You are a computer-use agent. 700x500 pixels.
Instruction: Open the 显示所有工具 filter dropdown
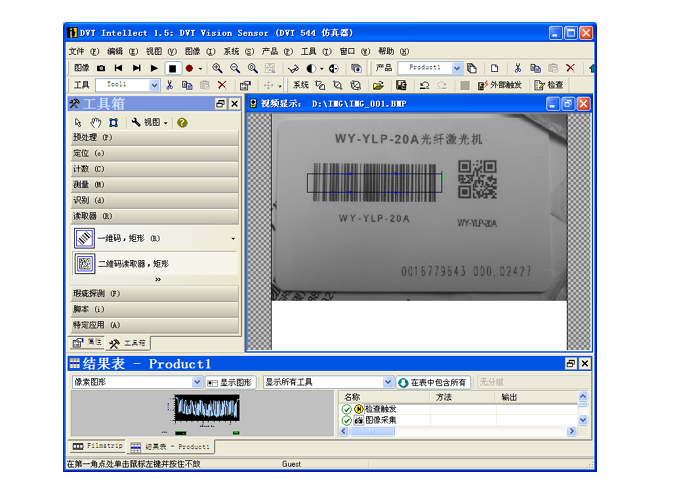[x=388, y=382]
